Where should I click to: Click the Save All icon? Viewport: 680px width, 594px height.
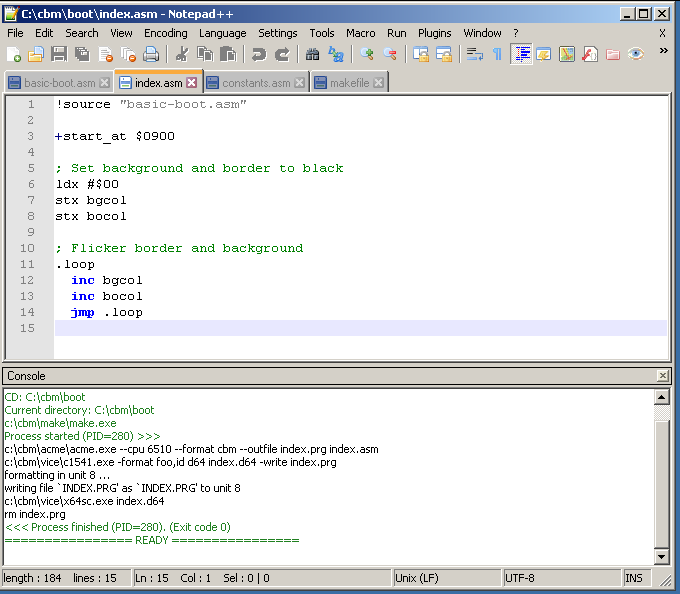tap(82, 55)
